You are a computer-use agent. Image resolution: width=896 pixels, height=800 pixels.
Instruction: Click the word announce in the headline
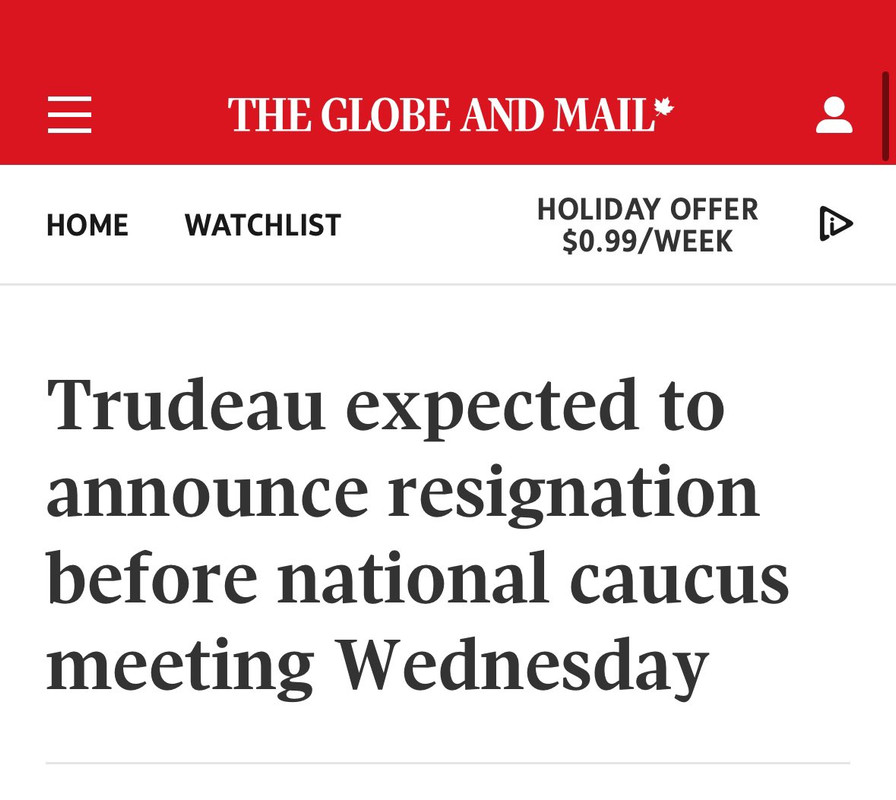coord(207,495)
